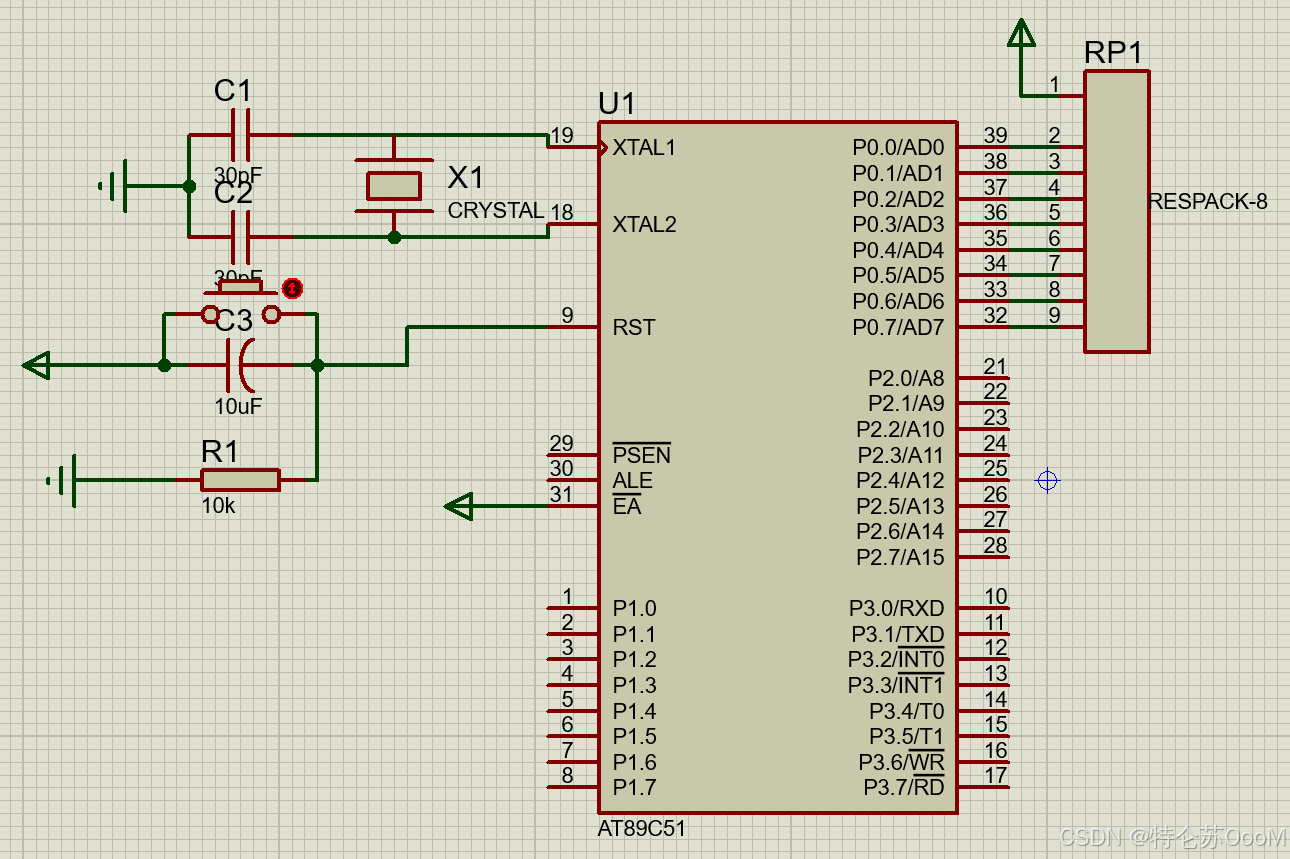Click the R1 10k resistor body
The height and width of the screenshot is (859, 1290).
pyautogui.click(x=240, y=480)
